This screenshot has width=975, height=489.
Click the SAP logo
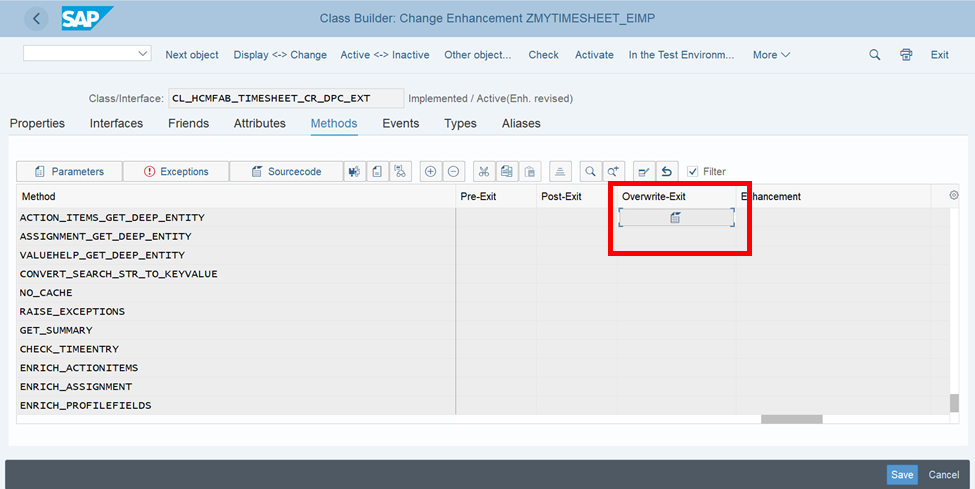[86, 18]
